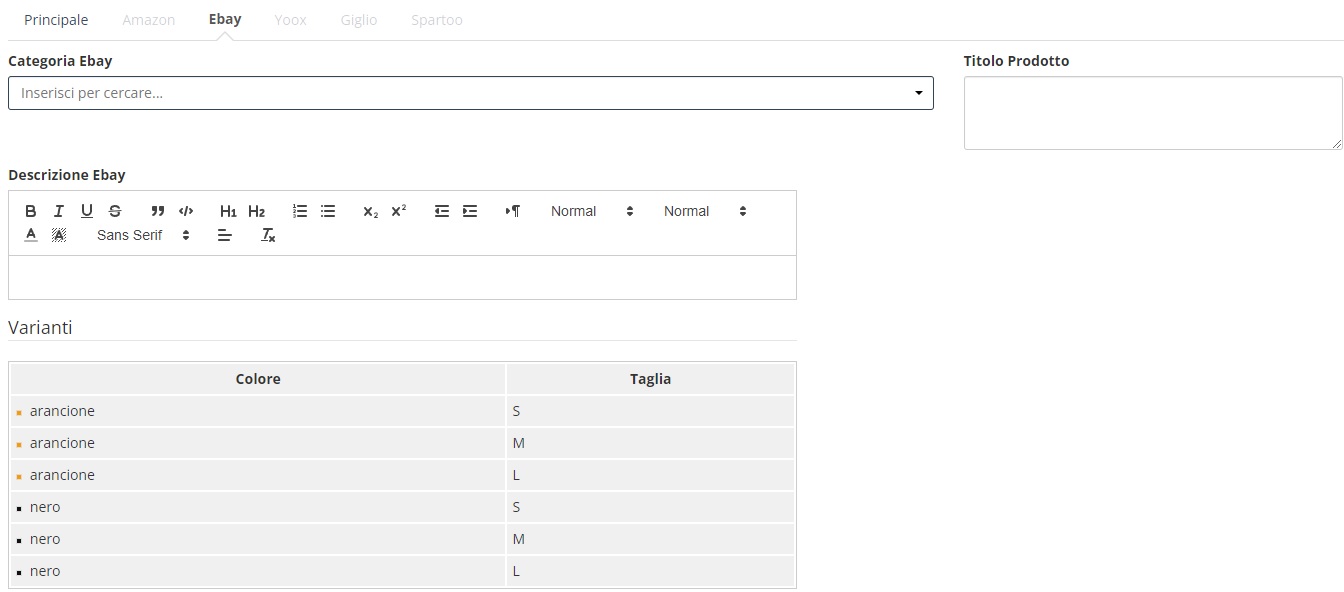Viewport: 1344px width, 592px height.
Task: Apply strikethrough formatting
Action: (x=115, y=211)
